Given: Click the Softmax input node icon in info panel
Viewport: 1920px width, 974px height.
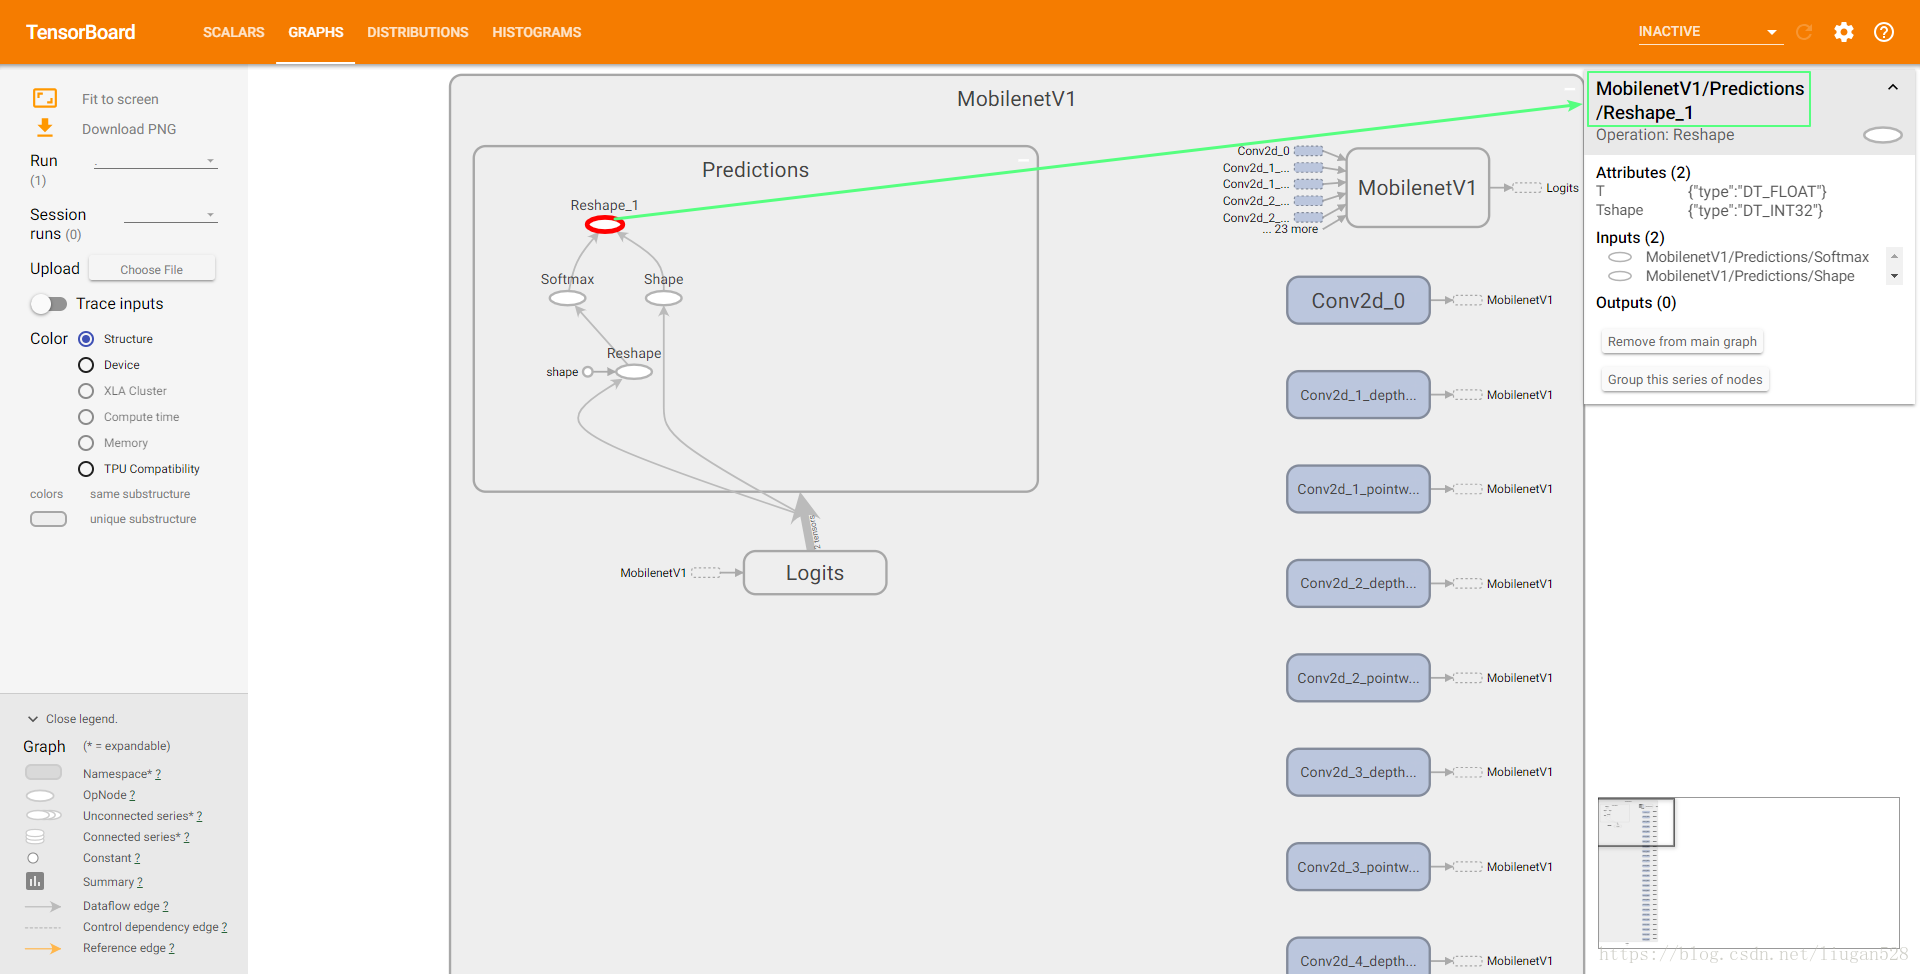Looking at the screenshot, I should [x=1620, y=257].
